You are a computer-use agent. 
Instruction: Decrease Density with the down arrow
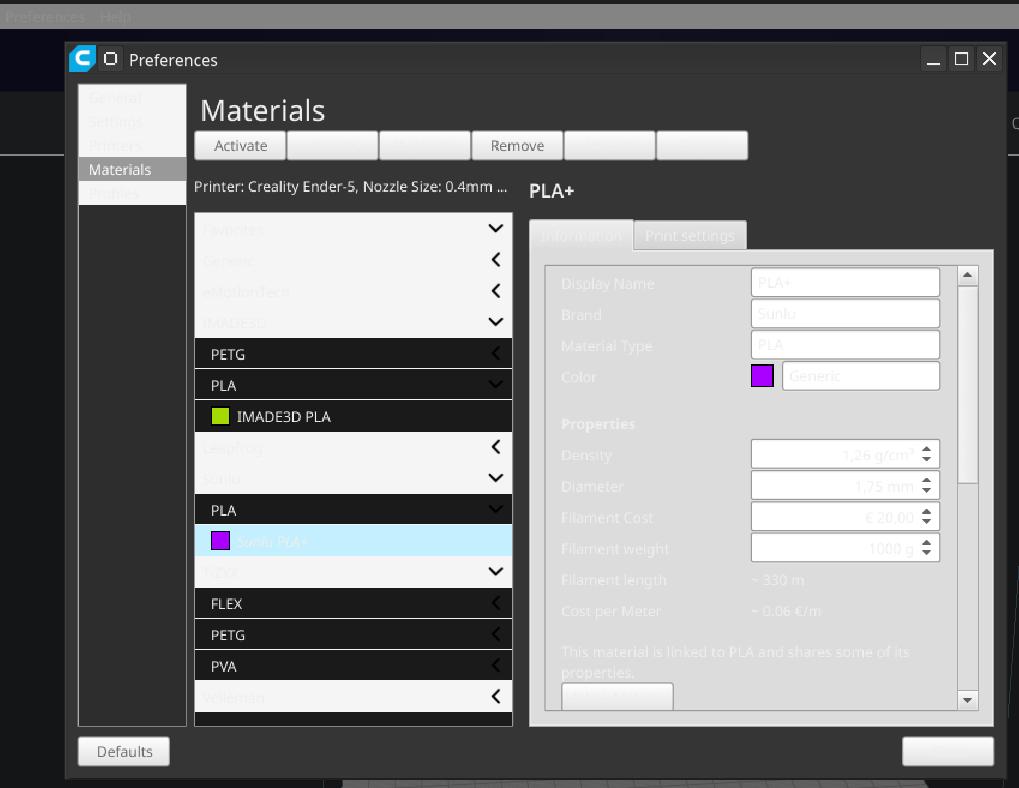point(927,460)
